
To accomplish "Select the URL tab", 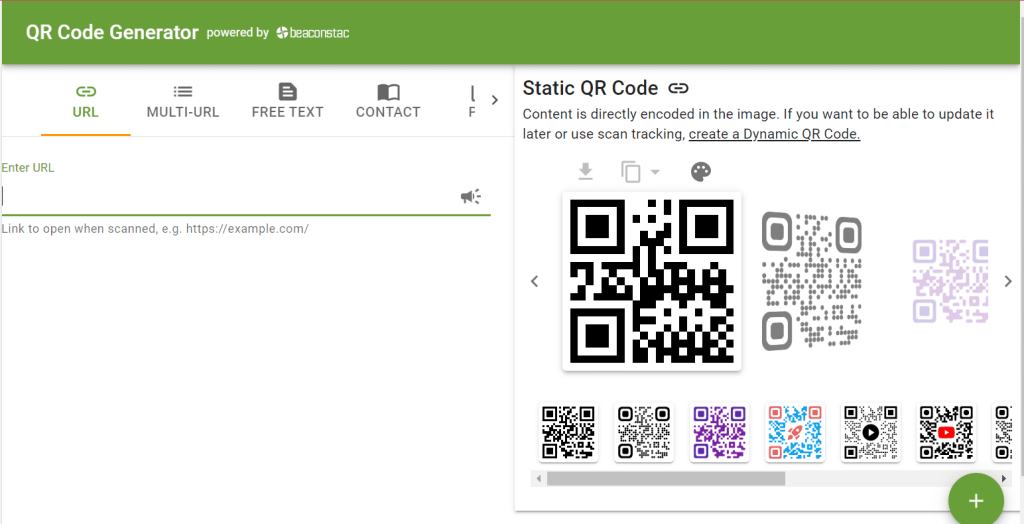I will (86, 101).
